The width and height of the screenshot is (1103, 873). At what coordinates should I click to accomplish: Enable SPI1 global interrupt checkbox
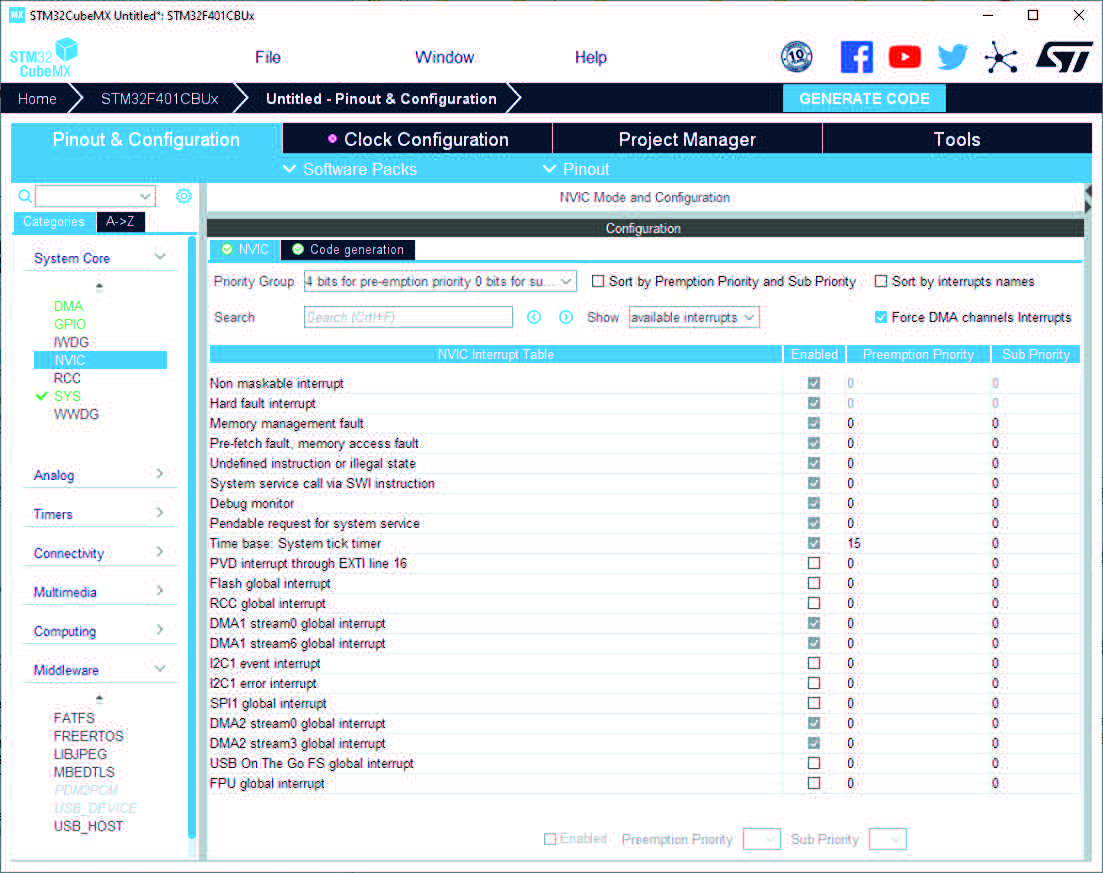(814, 703)
